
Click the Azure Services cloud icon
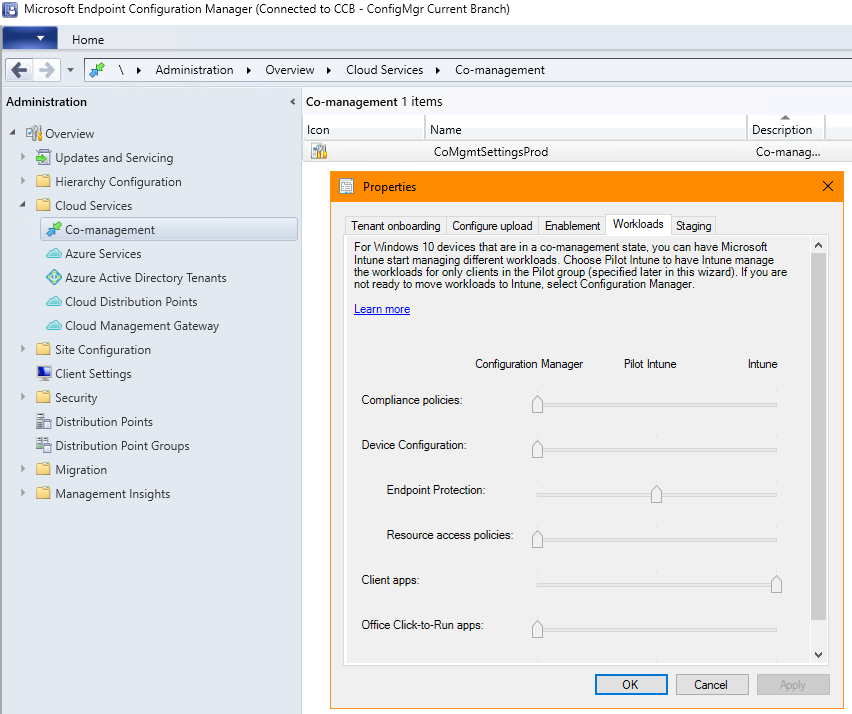pyautogui.click(x=54, y=254)
